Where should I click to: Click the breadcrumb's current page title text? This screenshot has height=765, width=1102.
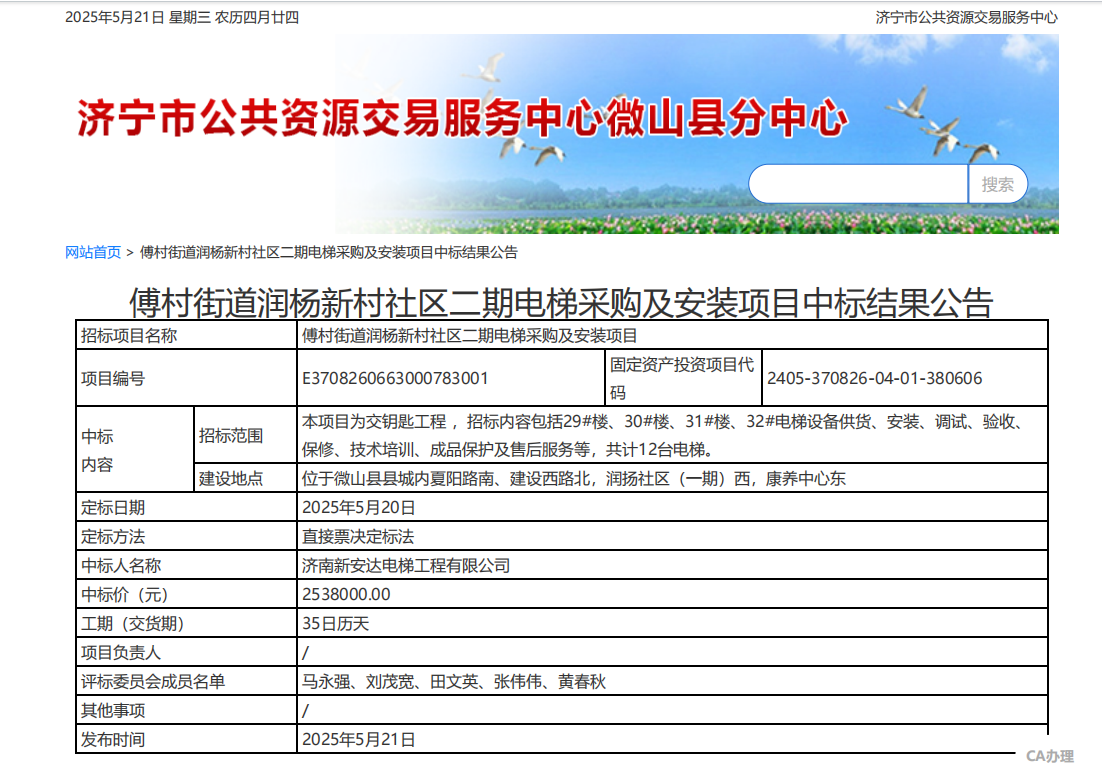328,252
